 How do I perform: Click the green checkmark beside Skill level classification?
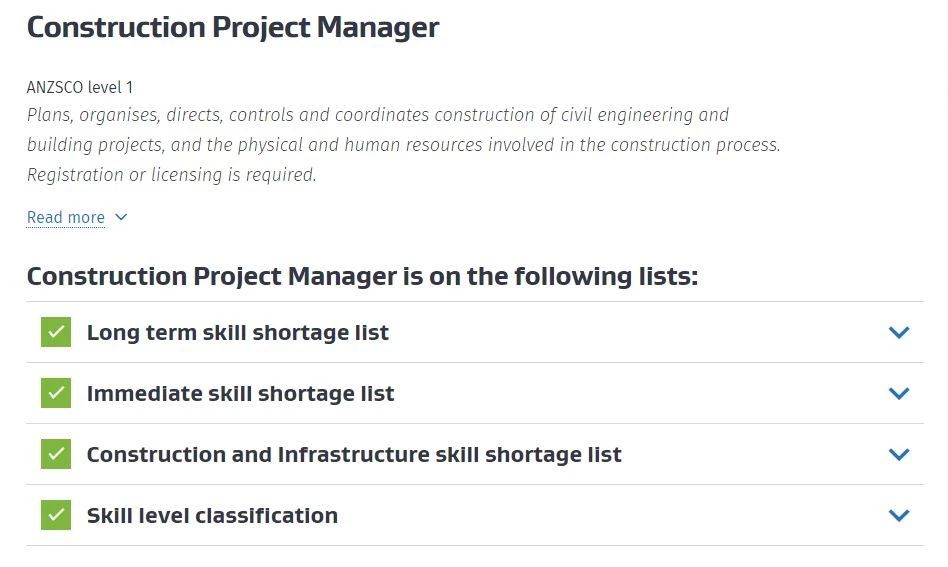pyautogui.click(x=56, y=515)
